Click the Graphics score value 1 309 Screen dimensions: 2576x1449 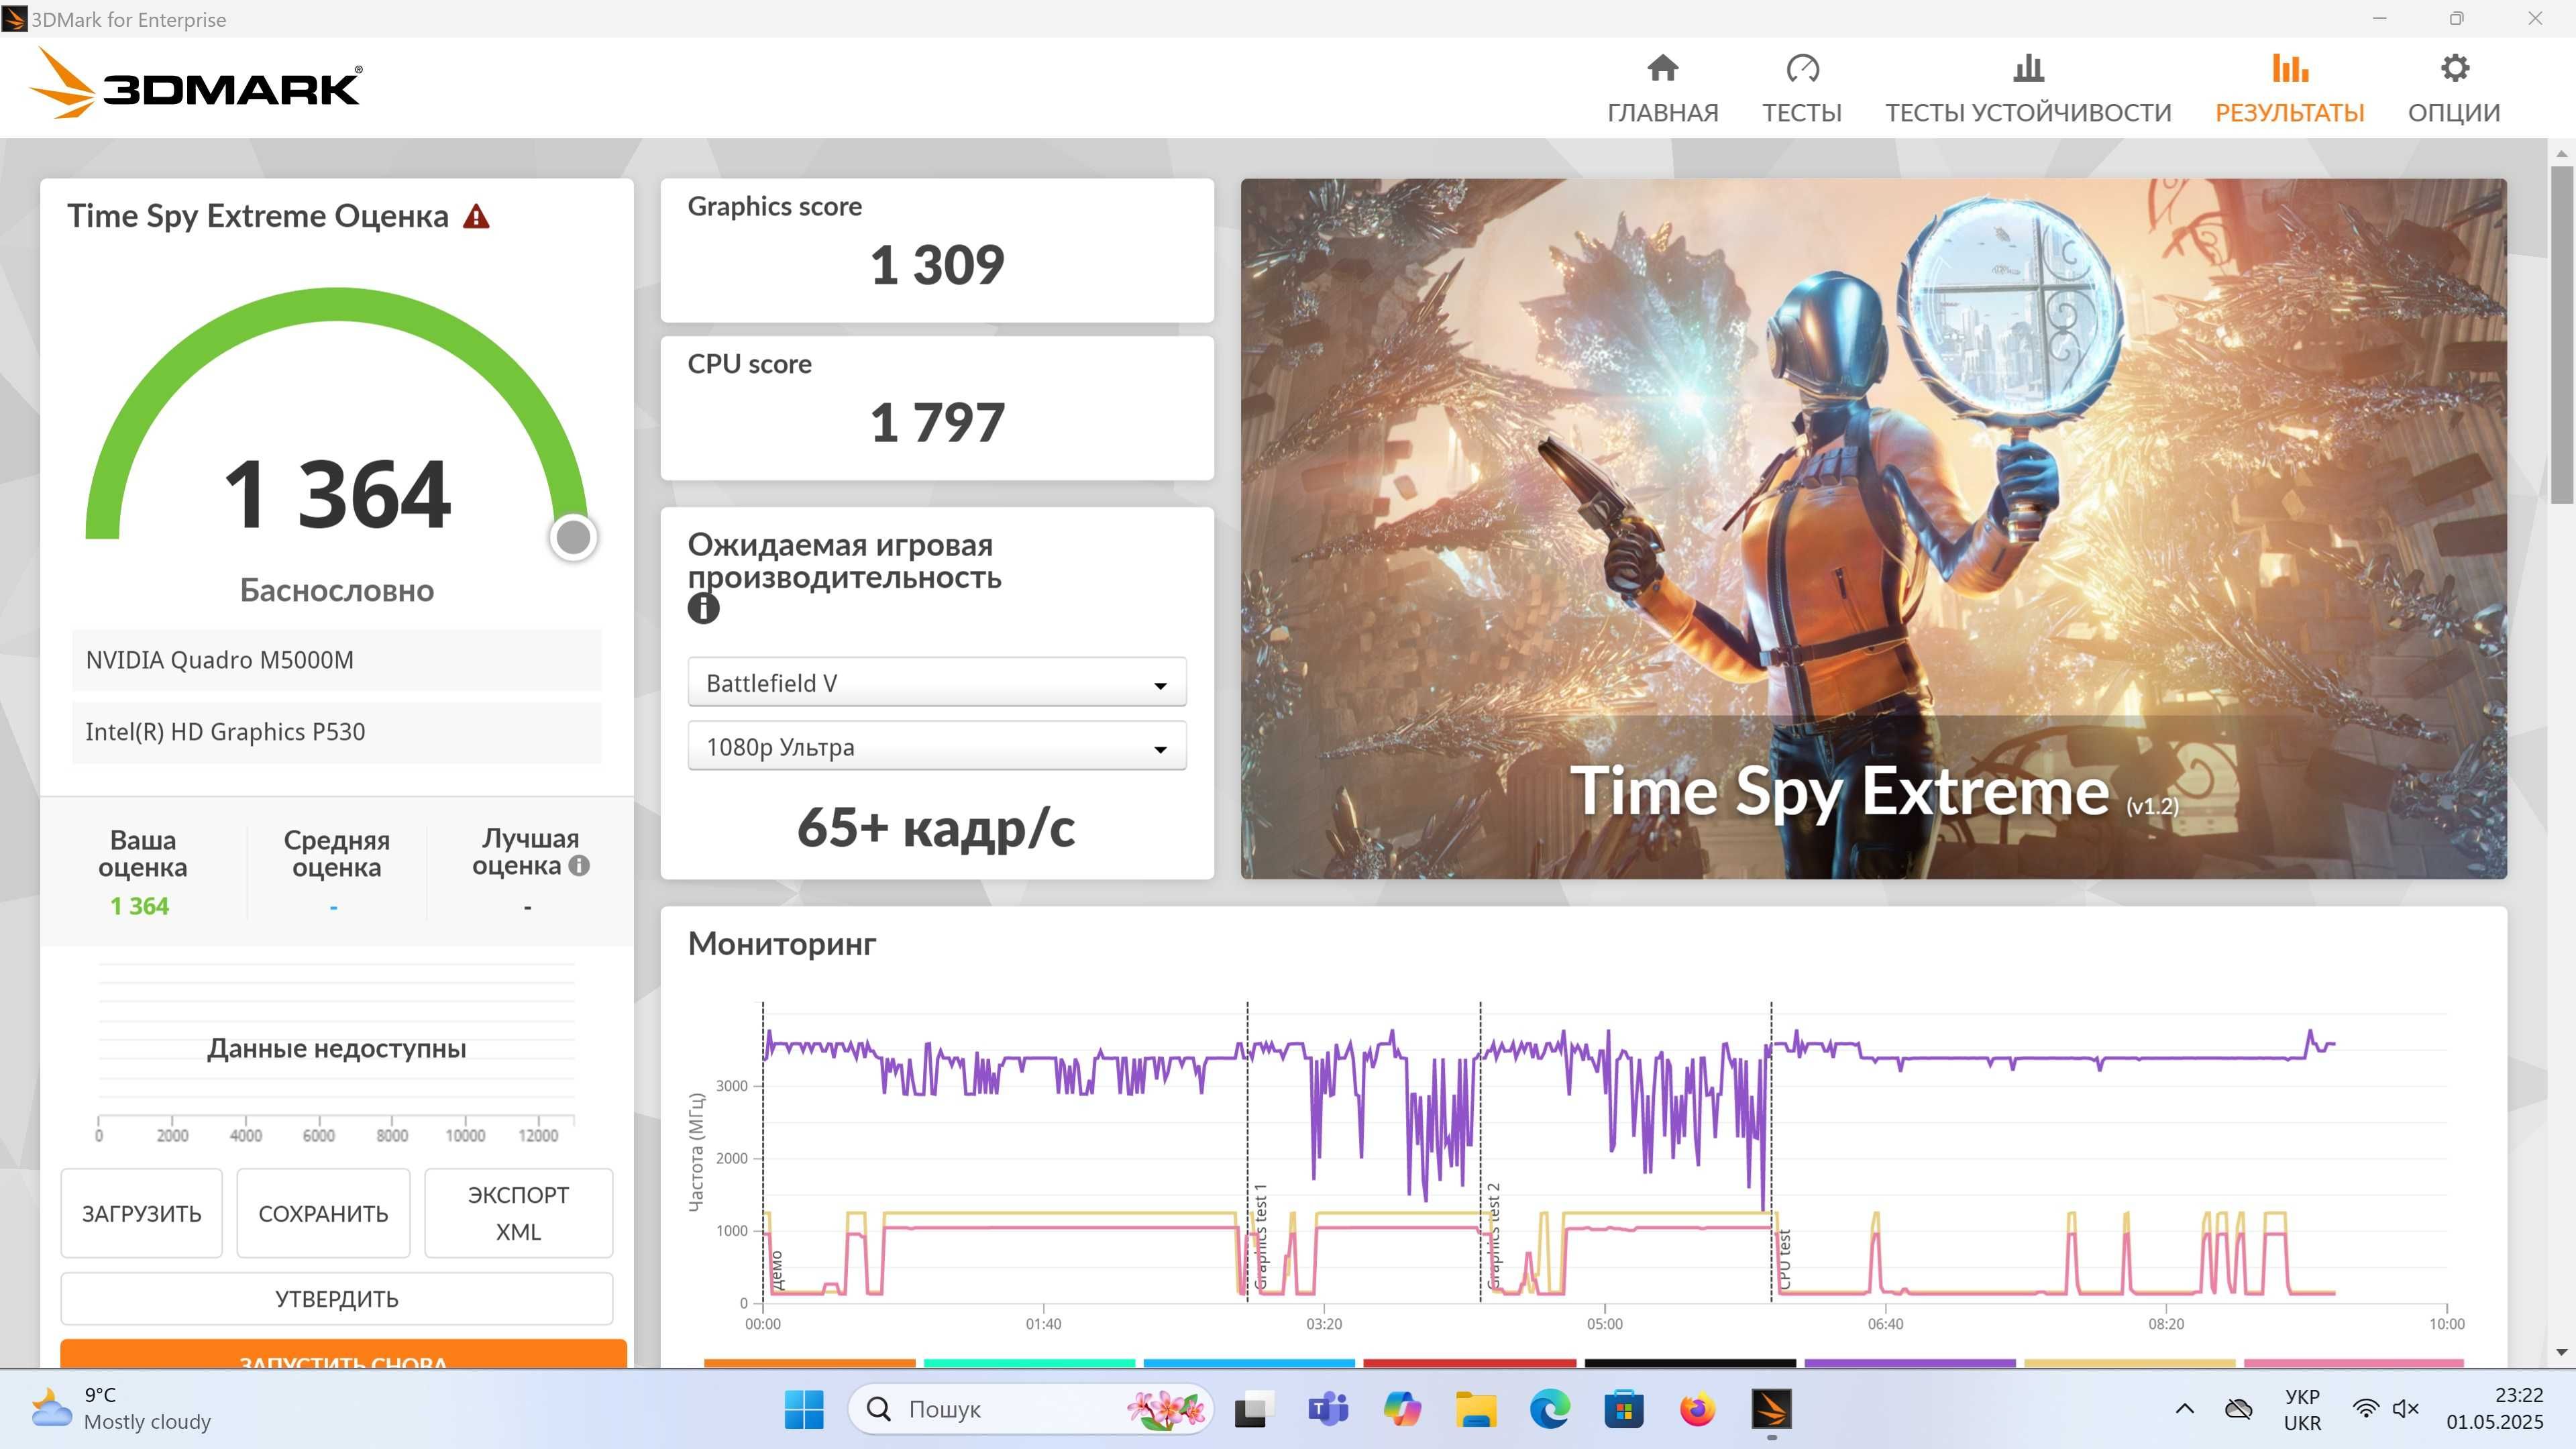pyautogui.click(x=937, y=265)
